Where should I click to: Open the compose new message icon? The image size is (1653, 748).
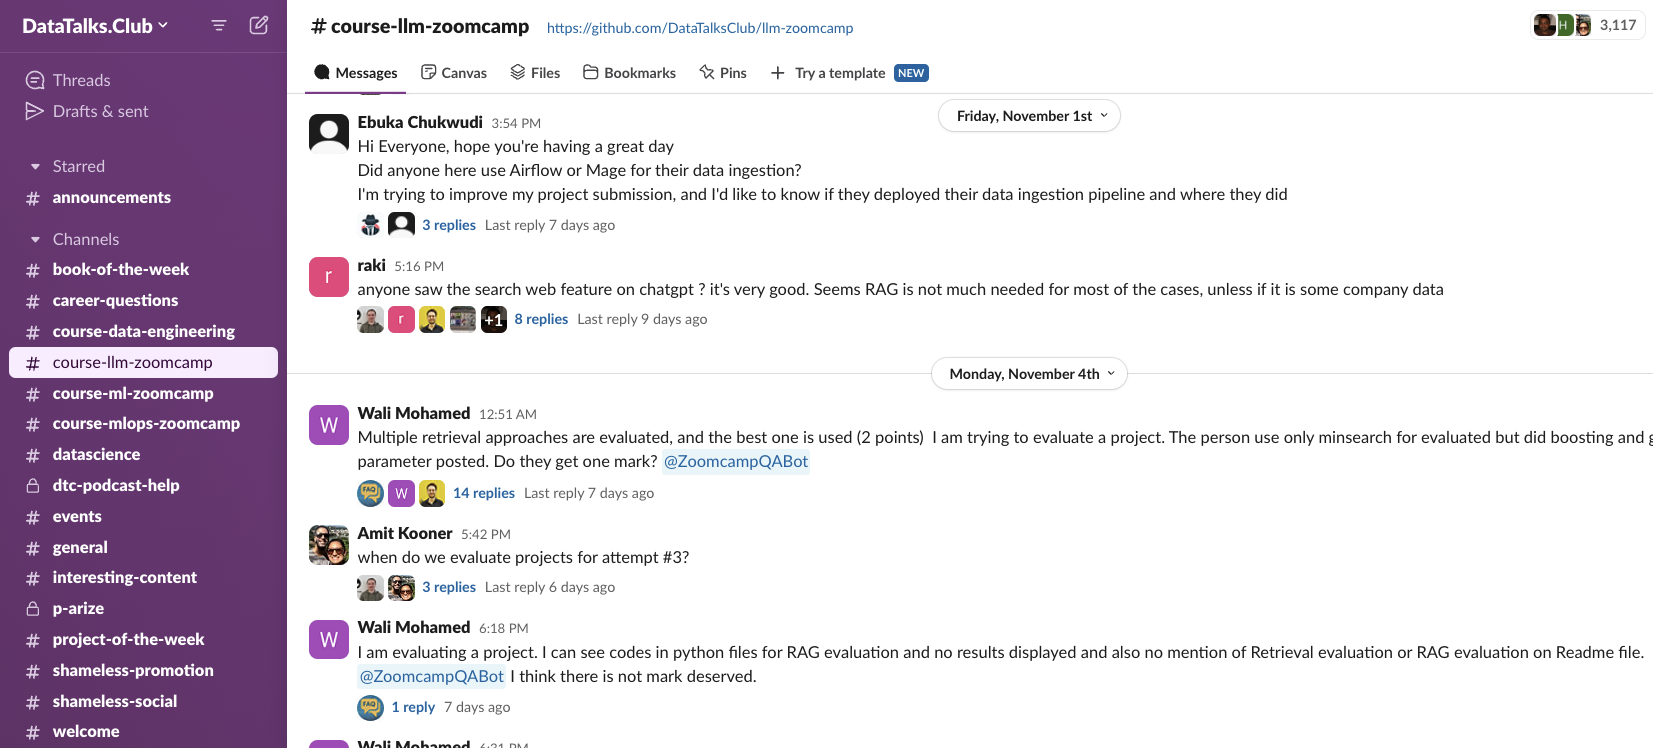pyautogui.click(x=258, y=25)
